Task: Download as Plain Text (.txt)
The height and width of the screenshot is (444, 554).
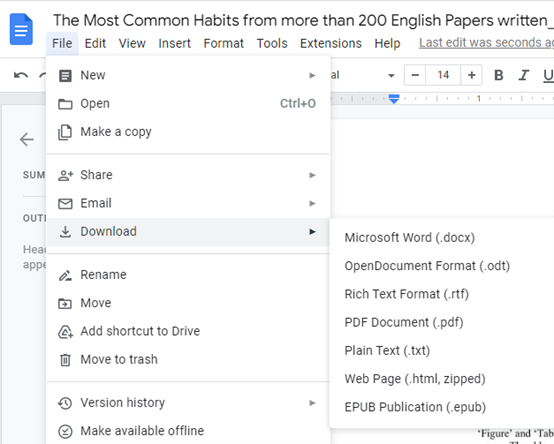Action: pos(442,351)
